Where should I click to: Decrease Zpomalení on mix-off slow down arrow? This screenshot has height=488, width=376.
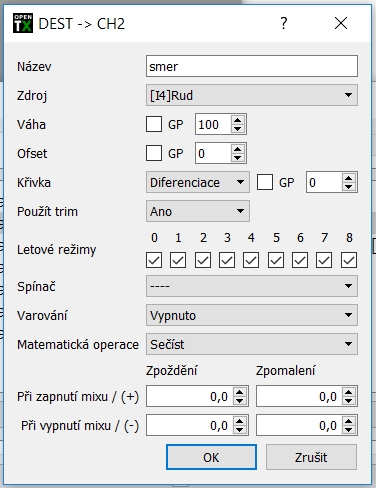(x=348, y=430)
